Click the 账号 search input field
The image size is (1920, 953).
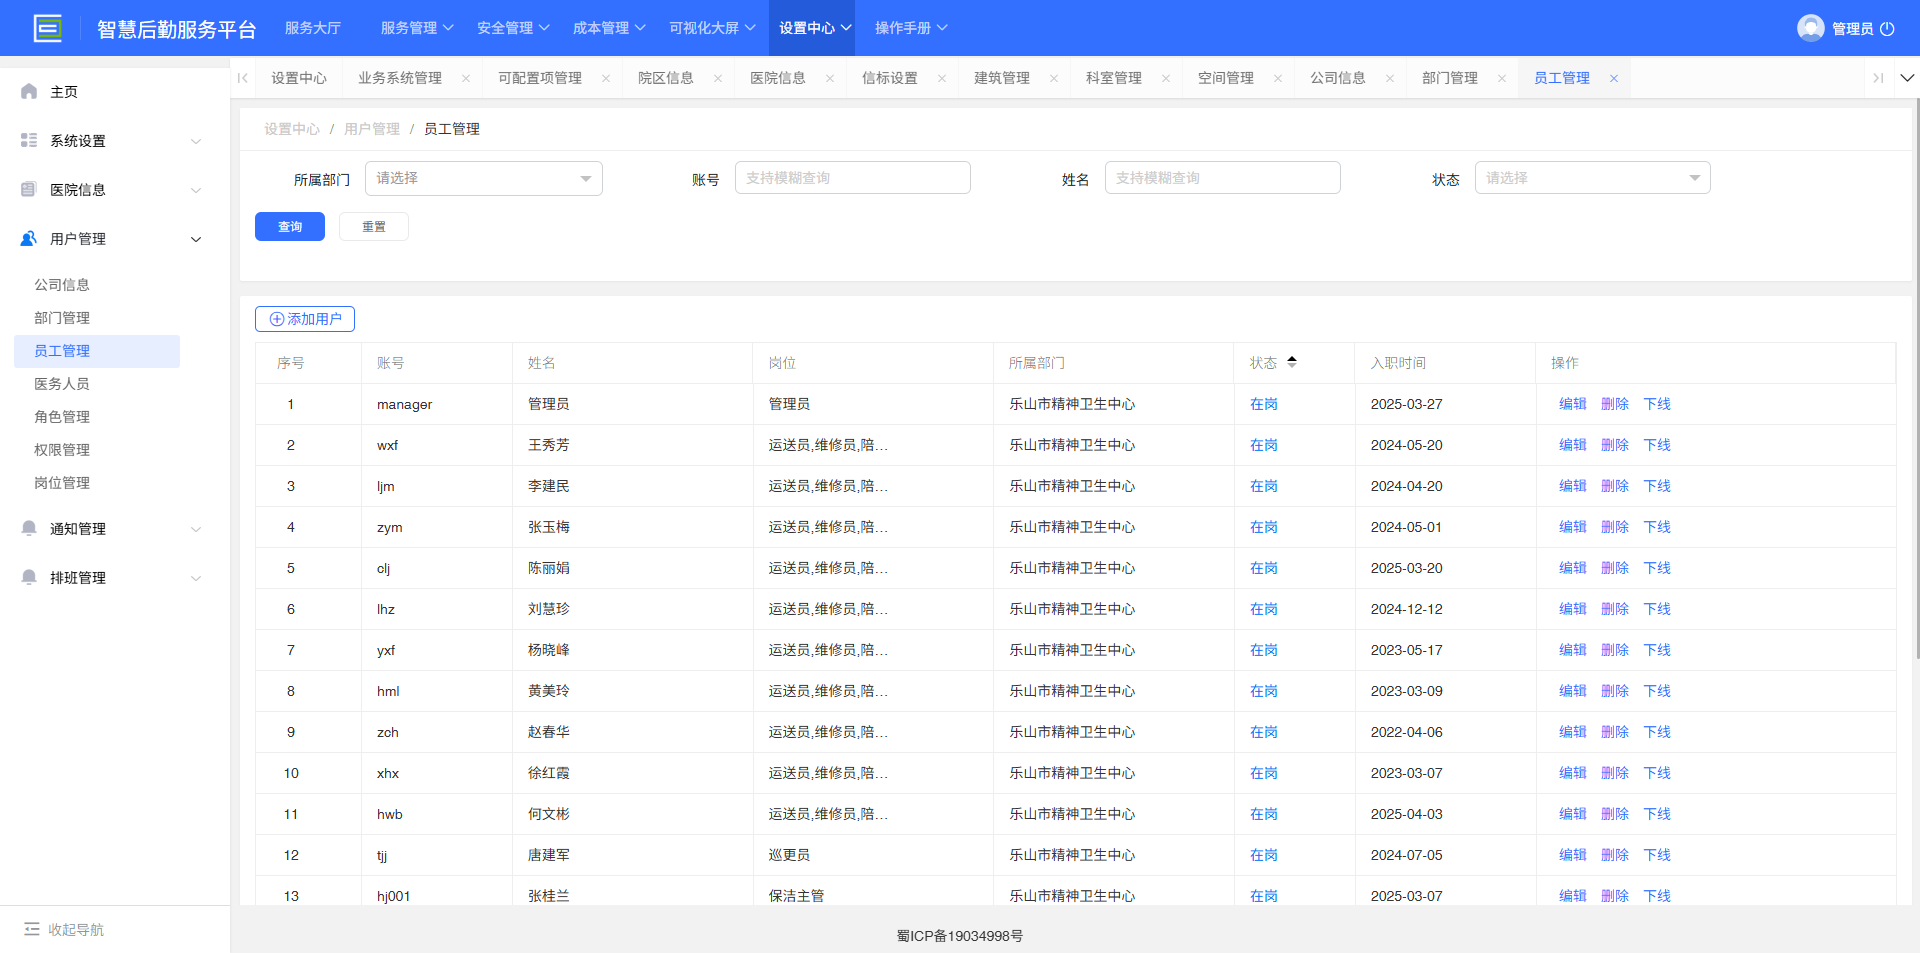click(x=853, y=178)
